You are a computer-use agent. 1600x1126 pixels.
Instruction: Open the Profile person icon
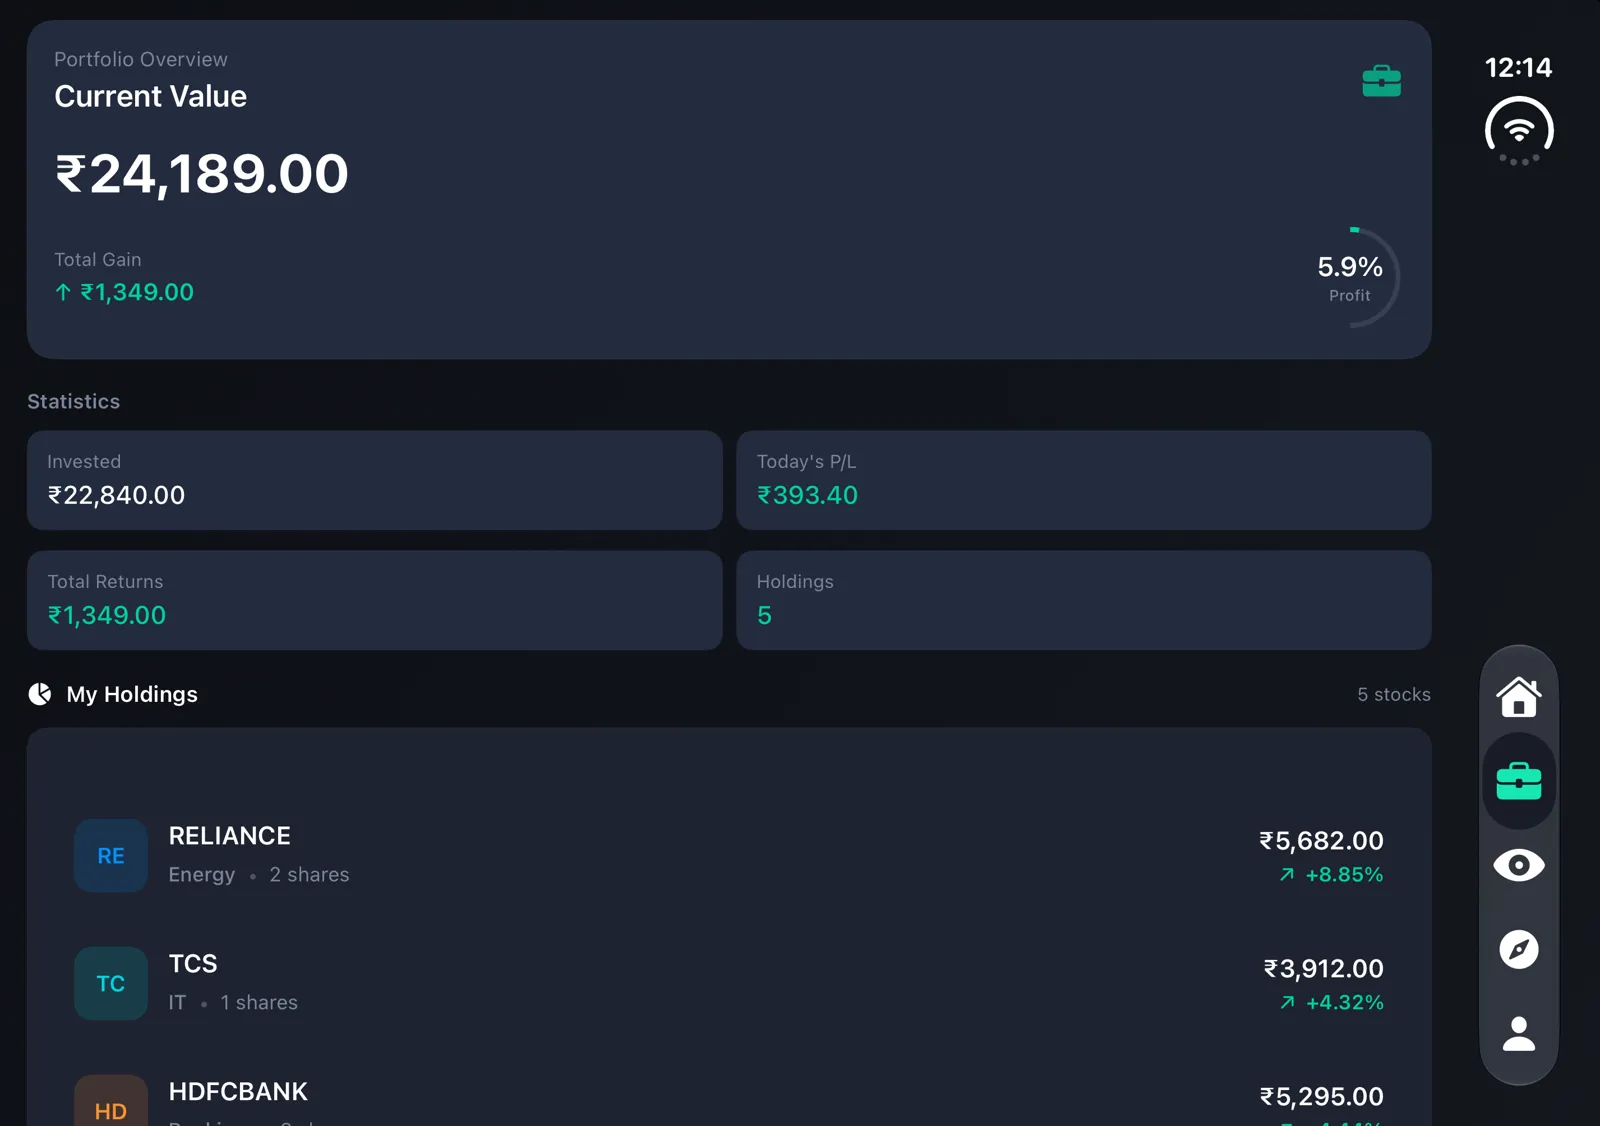(1518, 1033)
